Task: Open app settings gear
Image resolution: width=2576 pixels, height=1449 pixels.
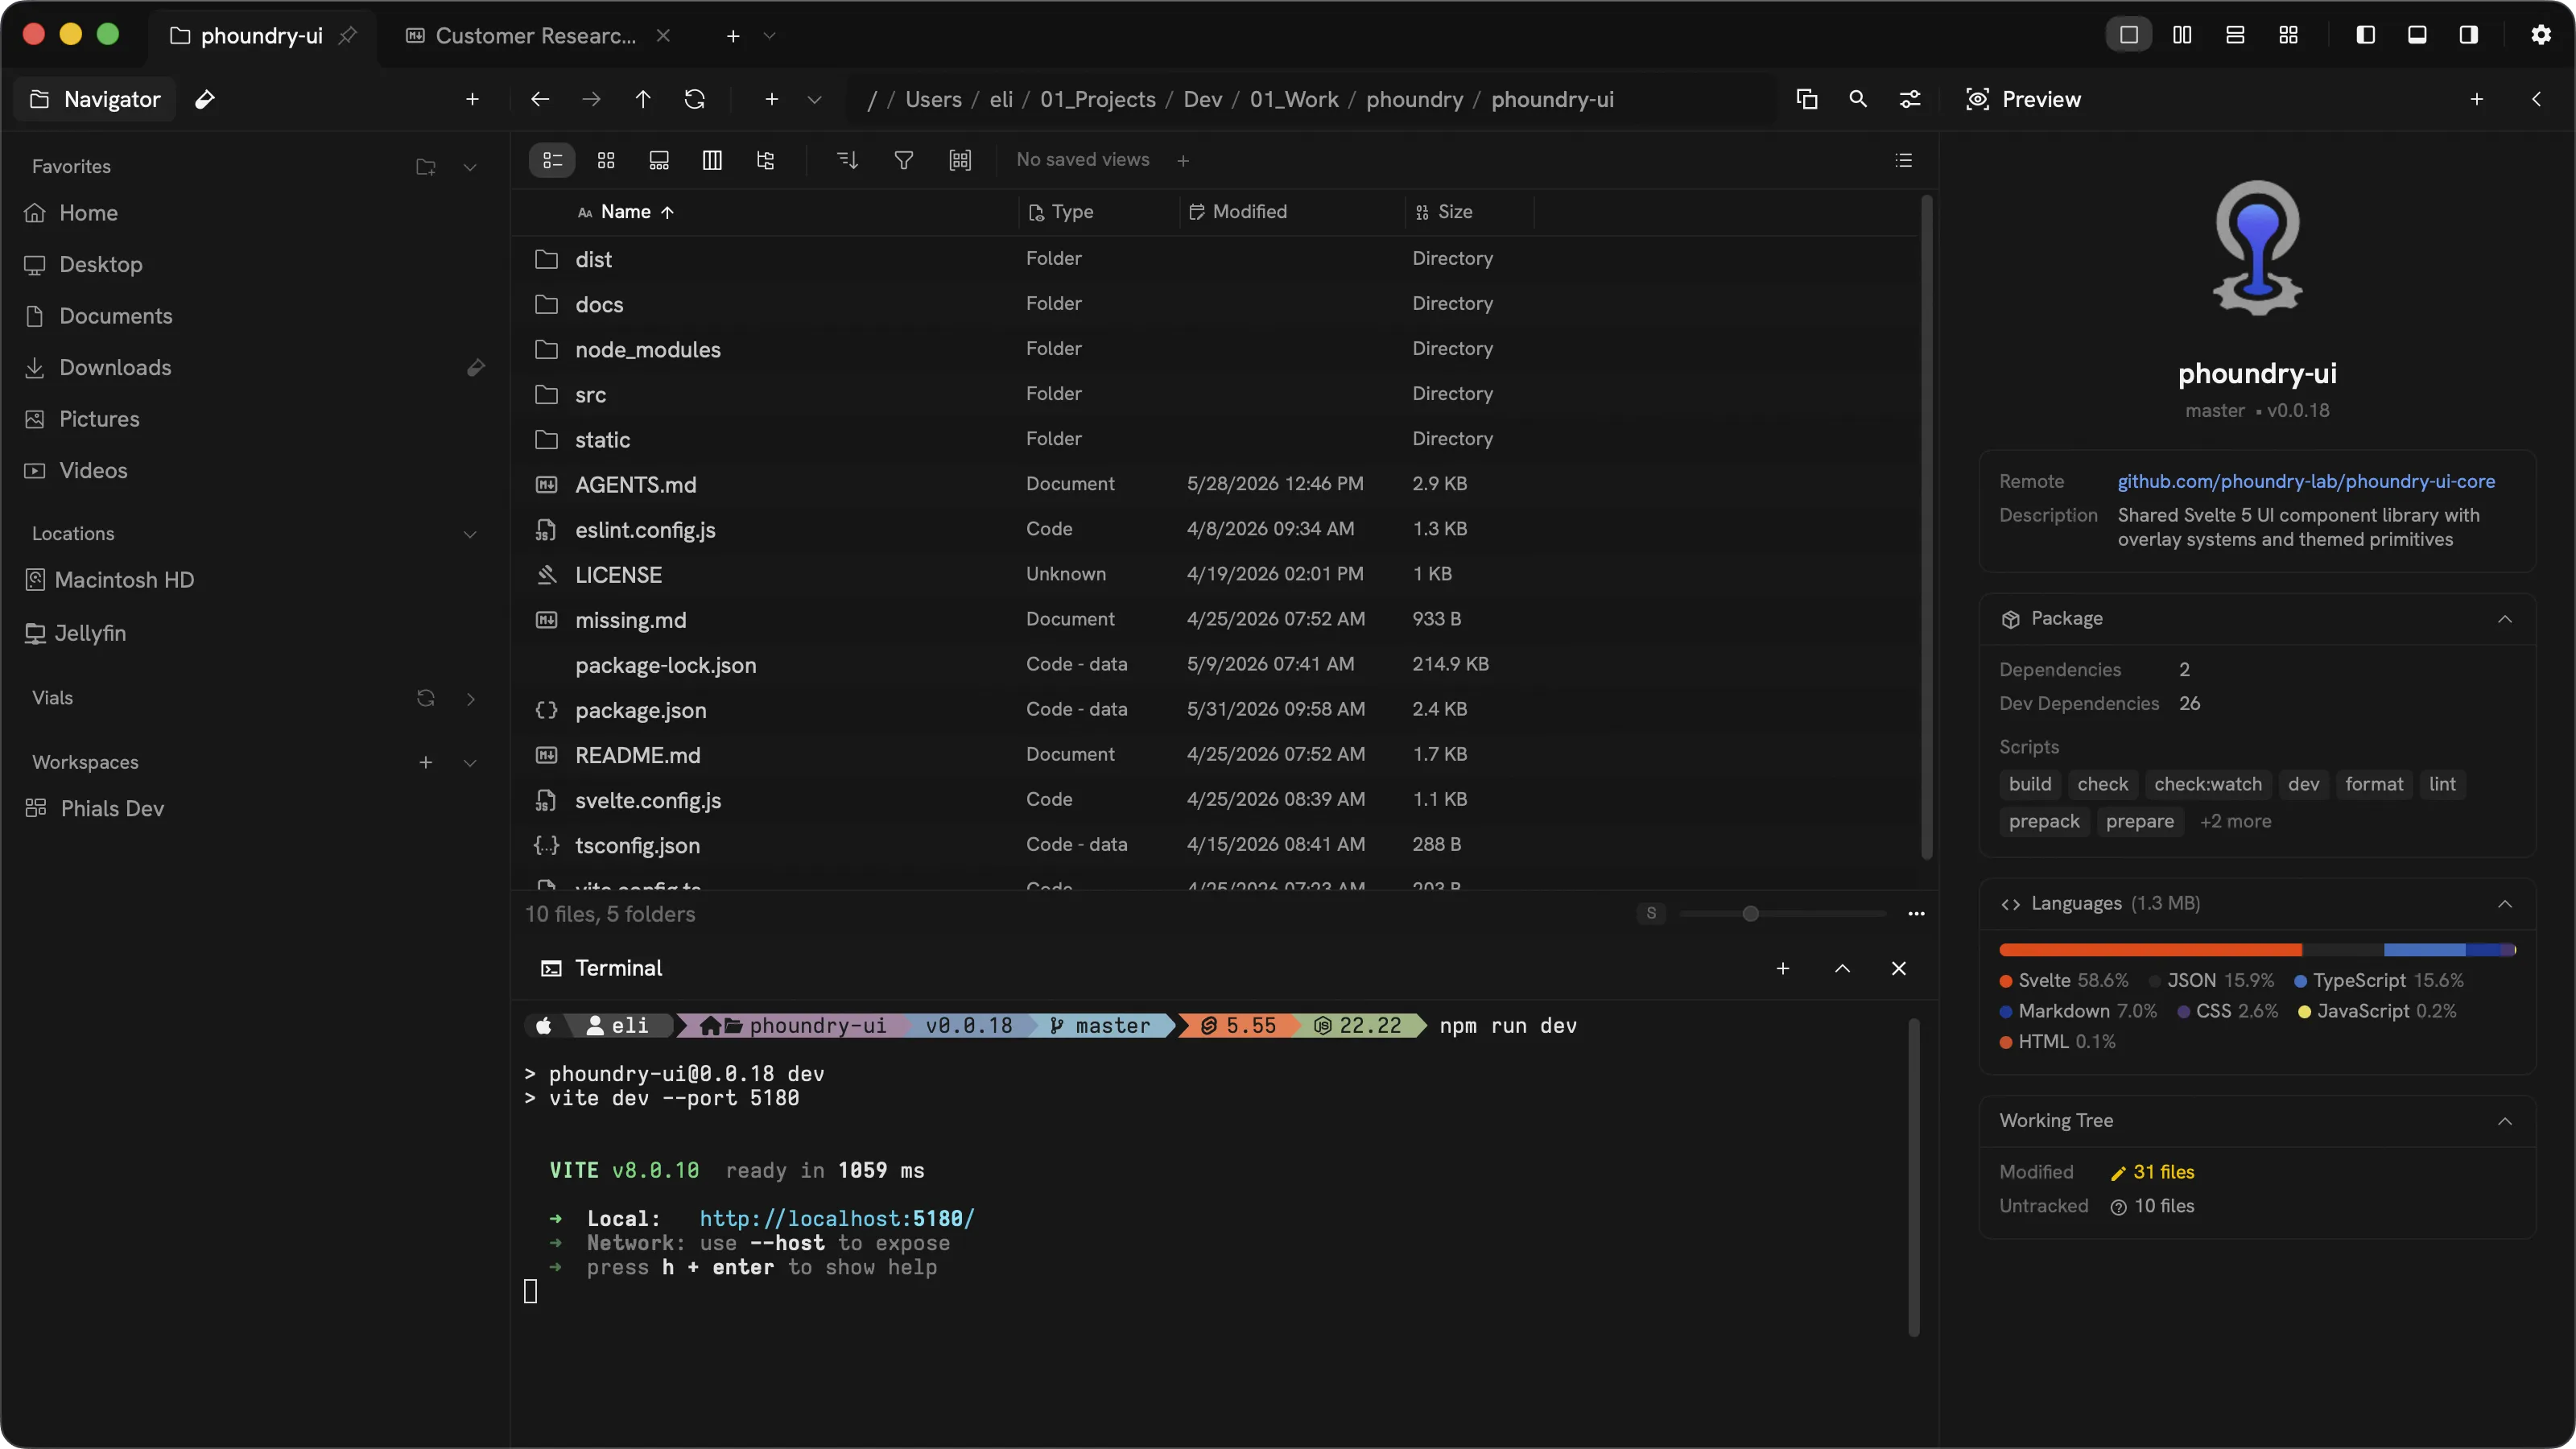Action: pos(2541,35)
